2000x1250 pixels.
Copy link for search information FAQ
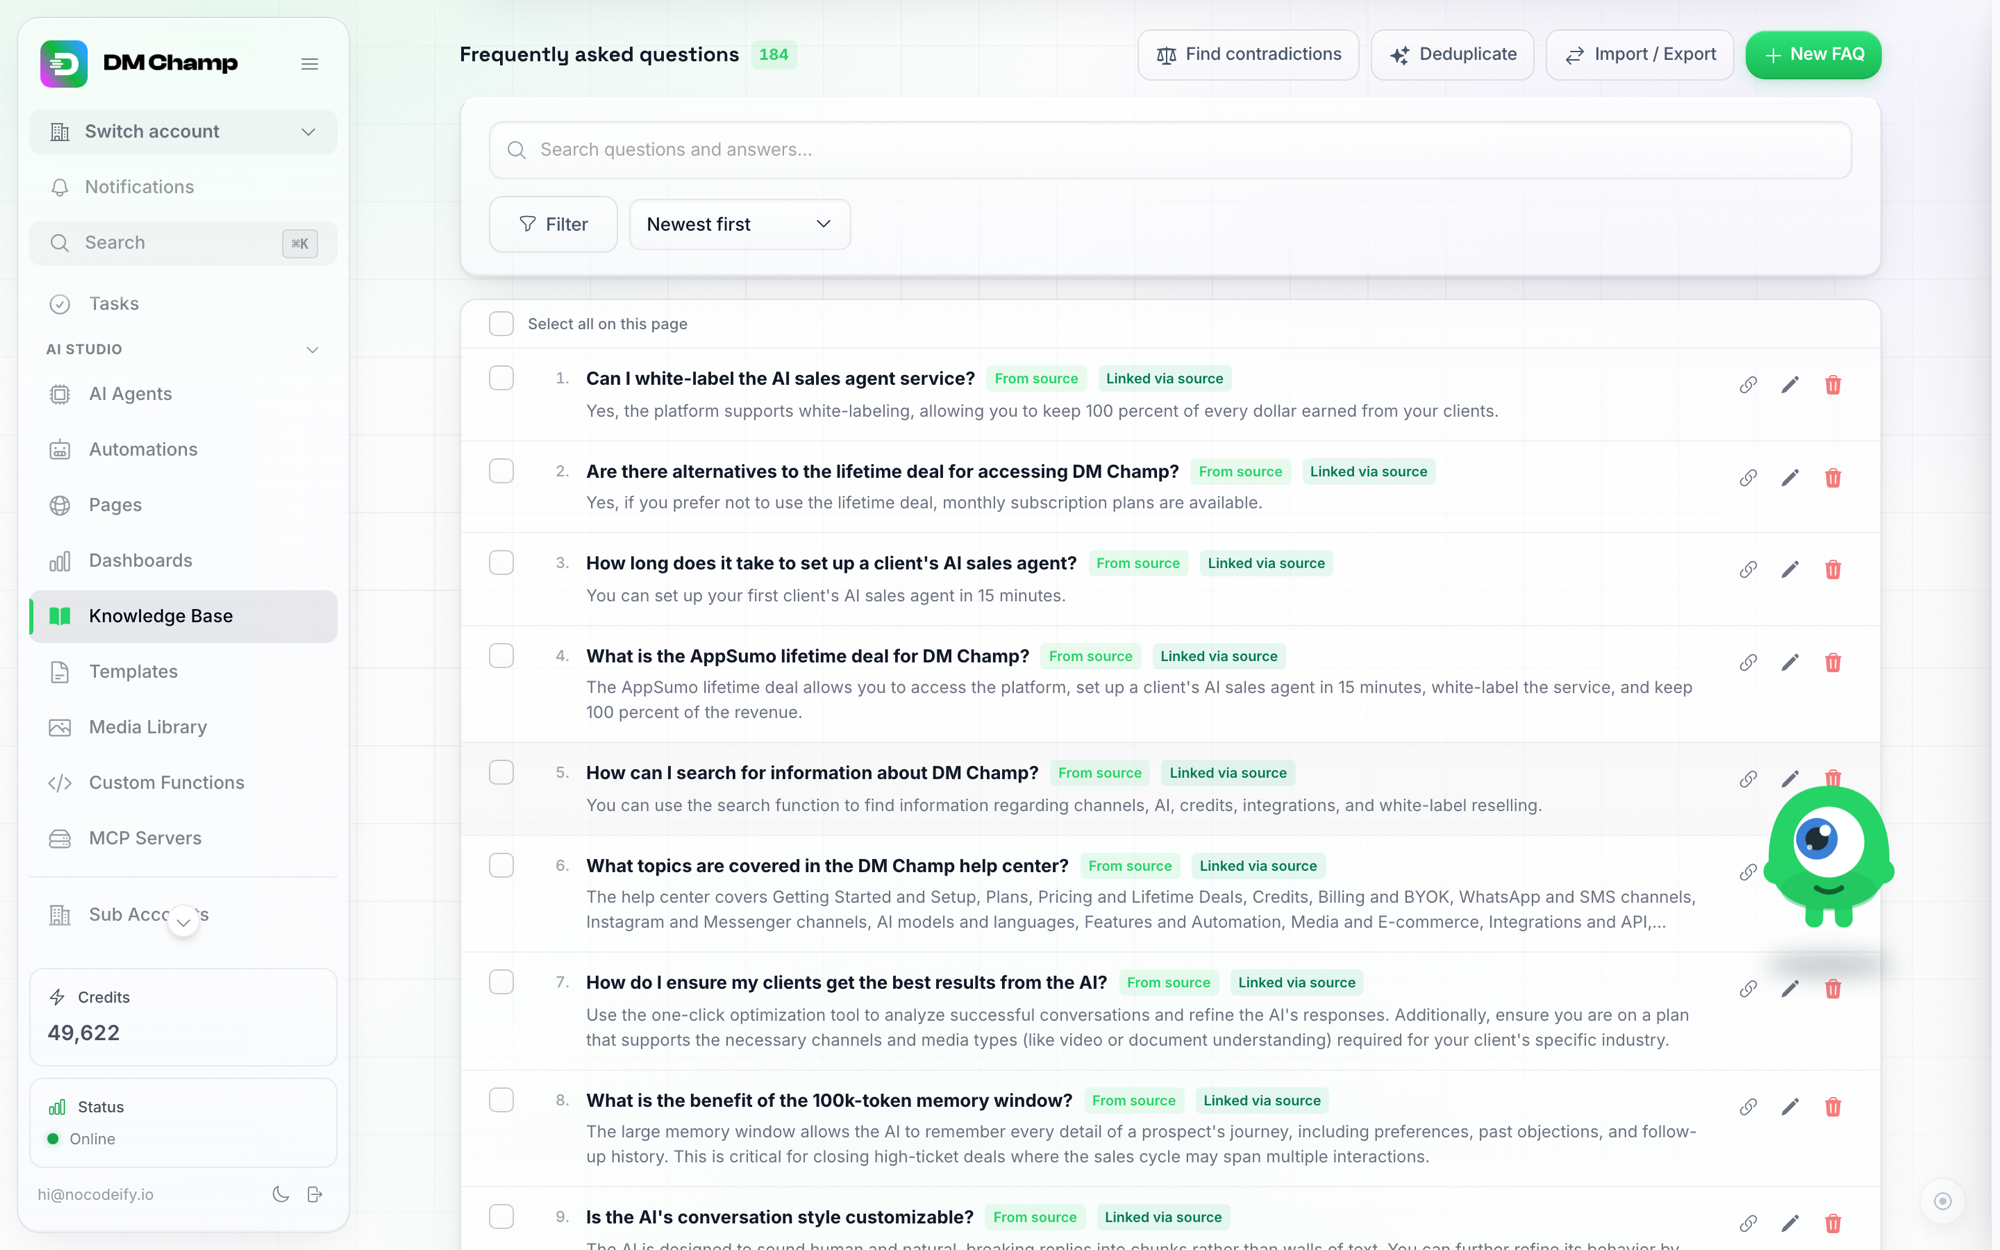coord(1748,779)
